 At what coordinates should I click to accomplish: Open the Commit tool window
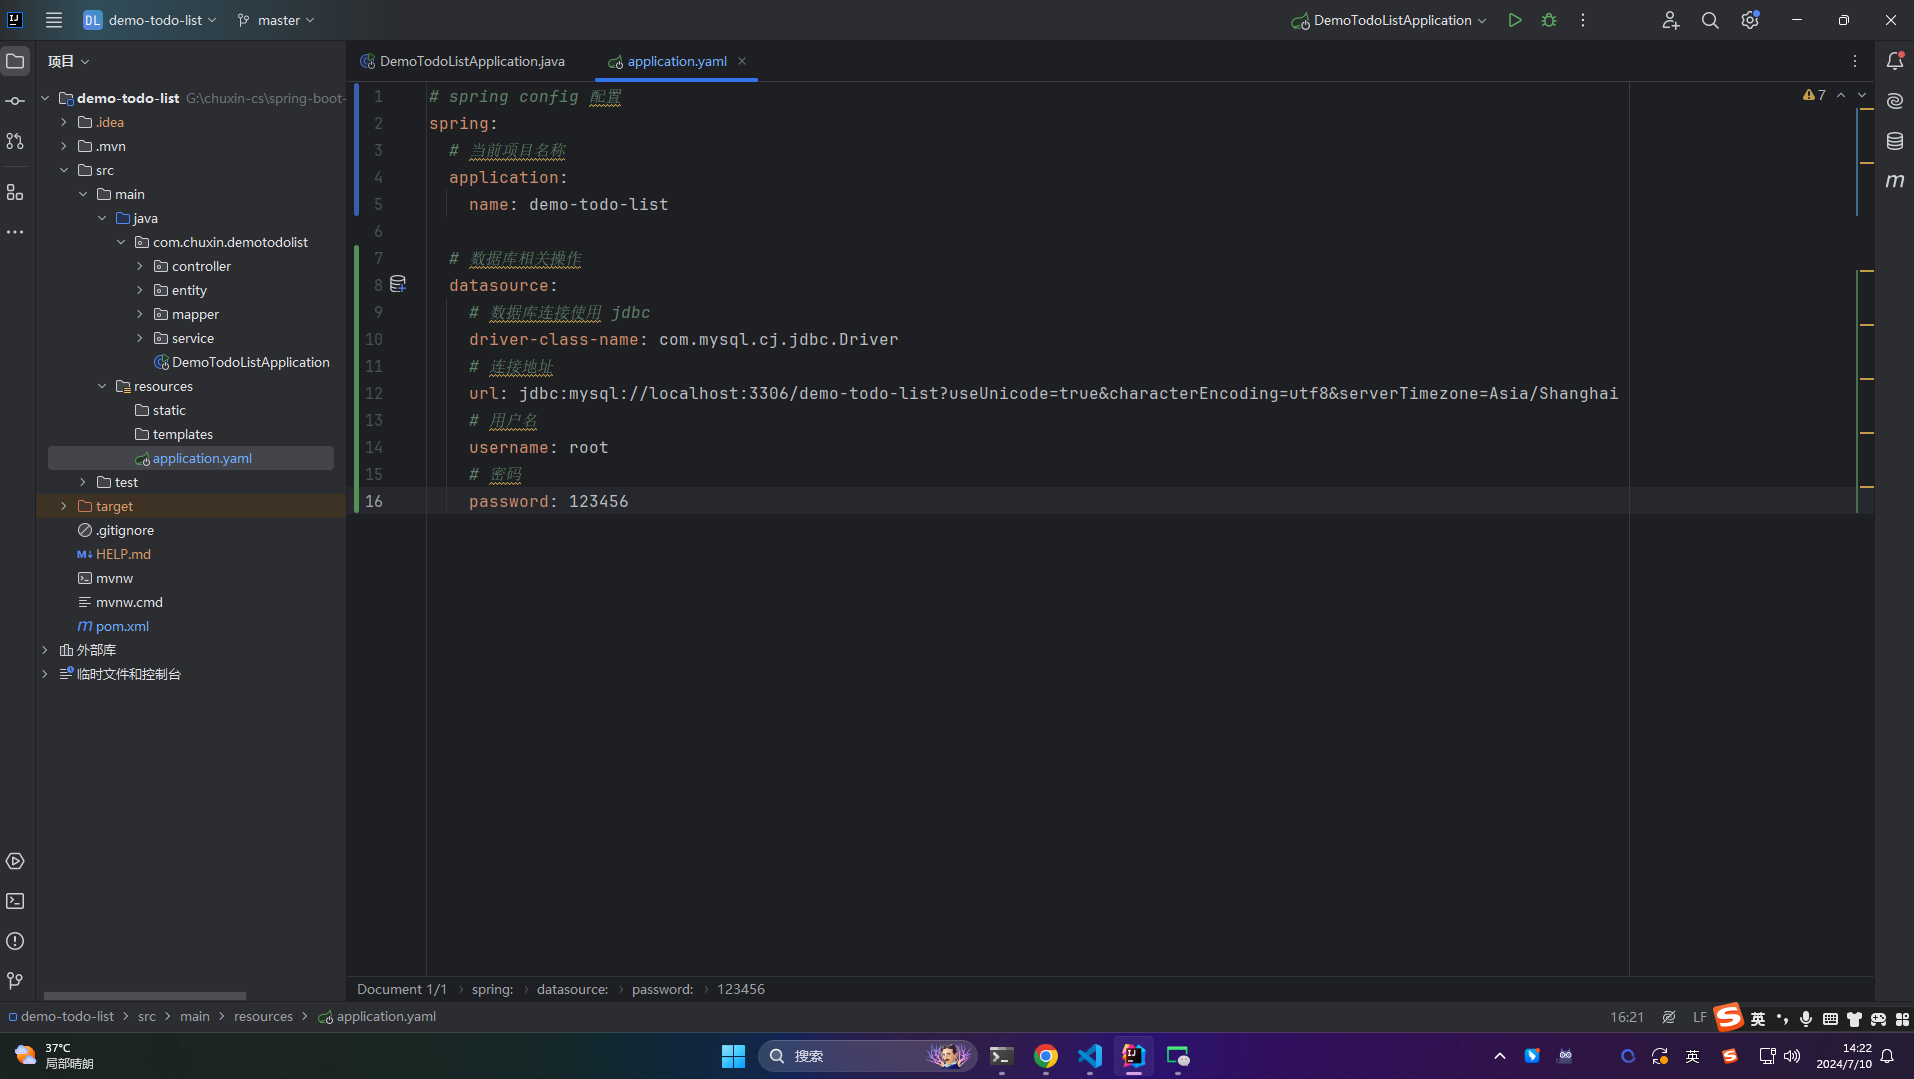point(15,101)
